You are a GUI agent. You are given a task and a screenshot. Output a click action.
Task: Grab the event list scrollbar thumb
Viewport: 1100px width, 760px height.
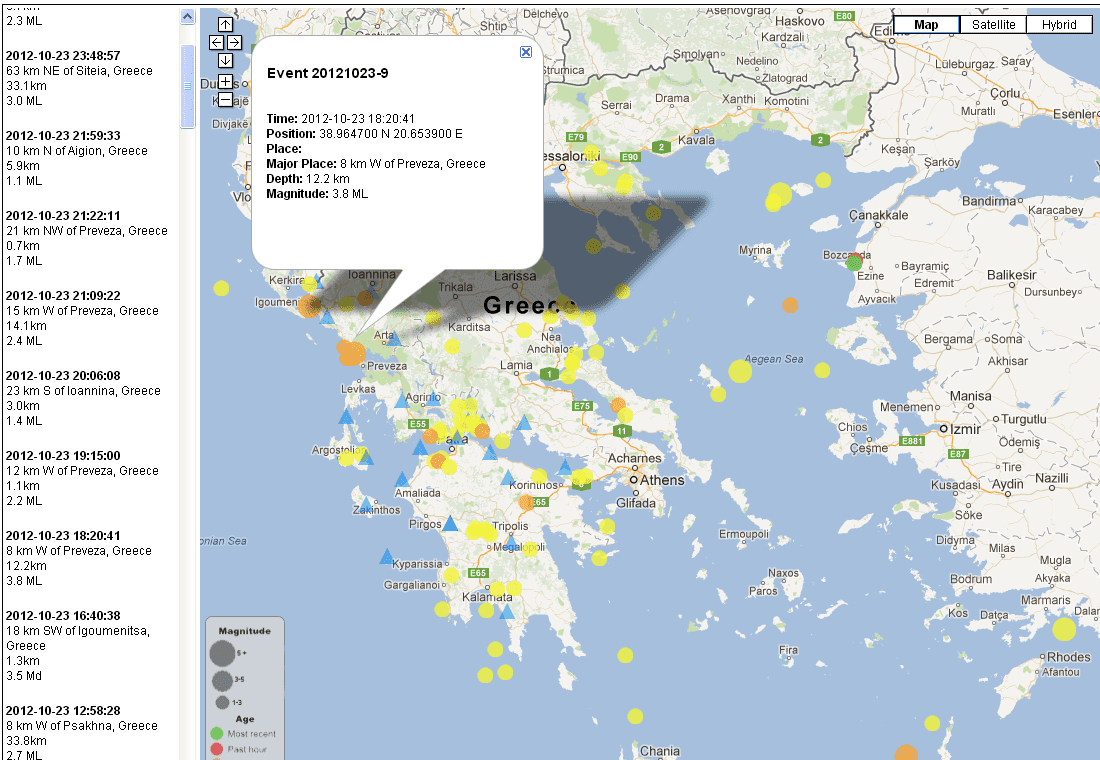pos(187,86)
